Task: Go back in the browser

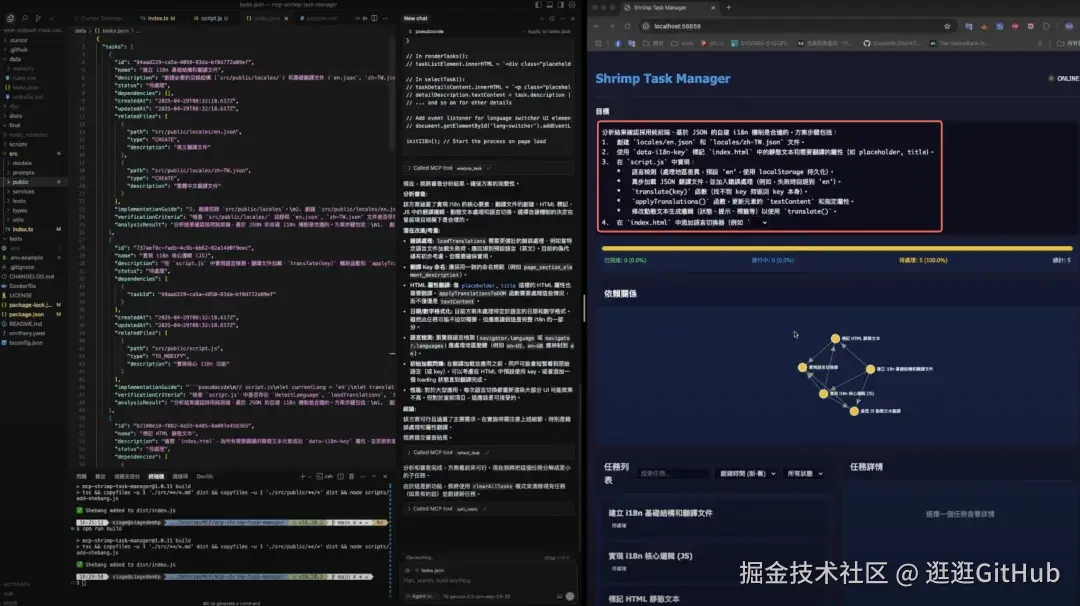Action: [x=596, y=26]
